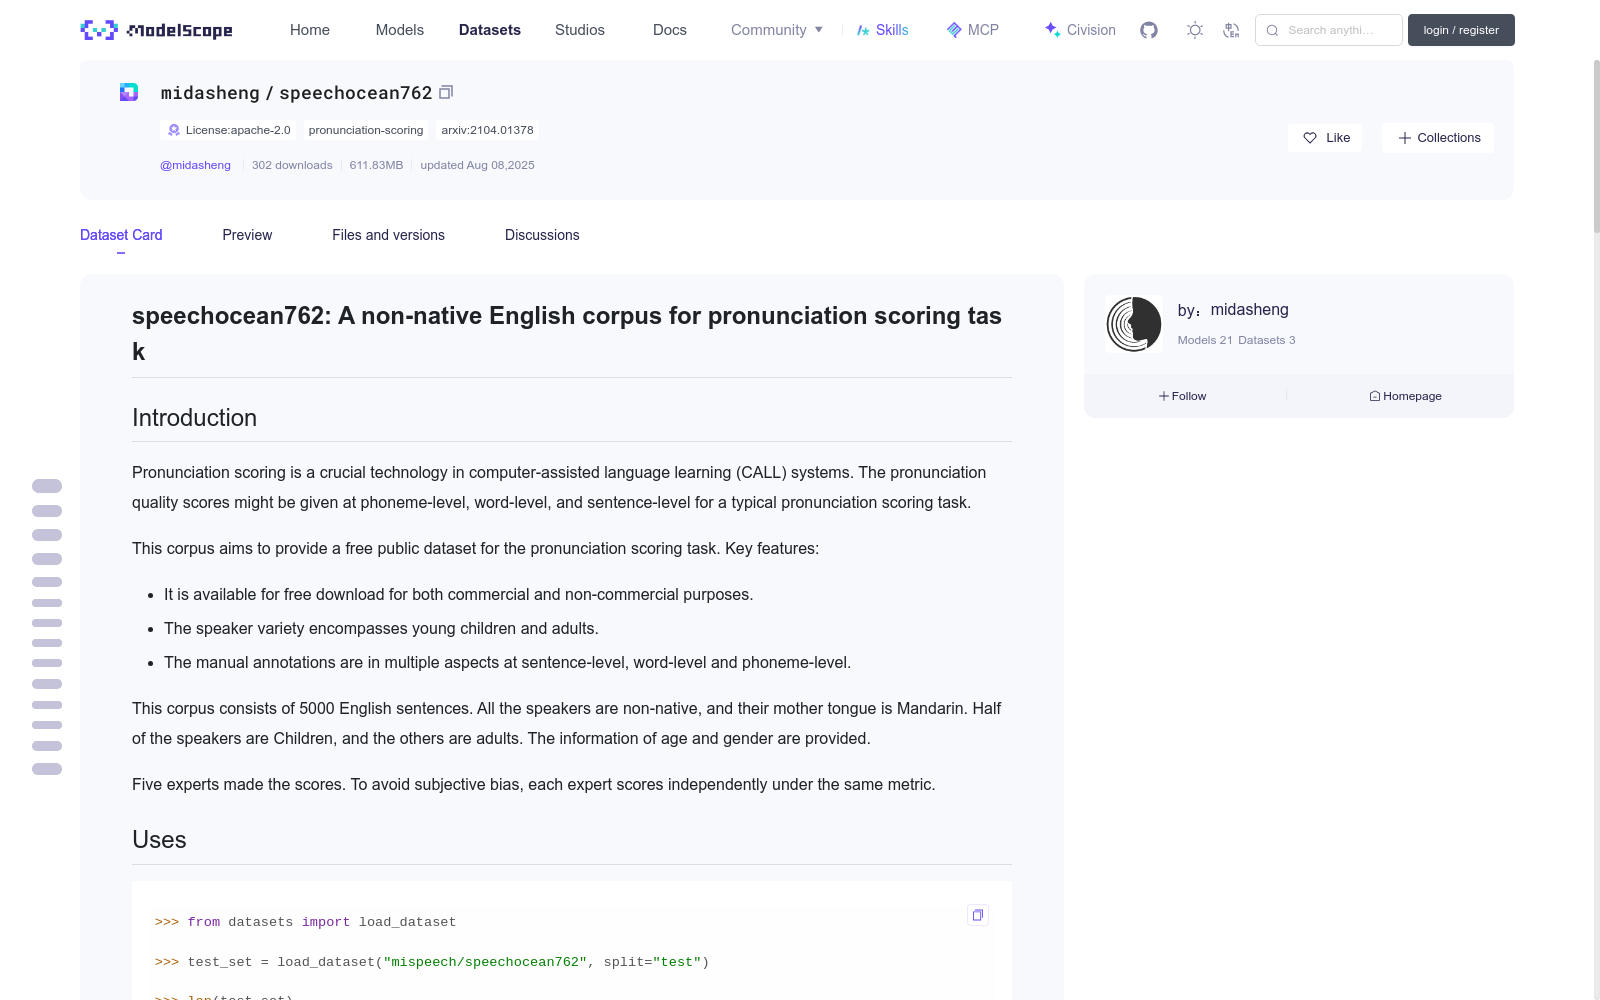The width and height of the screenshot is (1600, 1000).
Task: Click the Introduction heading
Action: click(194, 418)
